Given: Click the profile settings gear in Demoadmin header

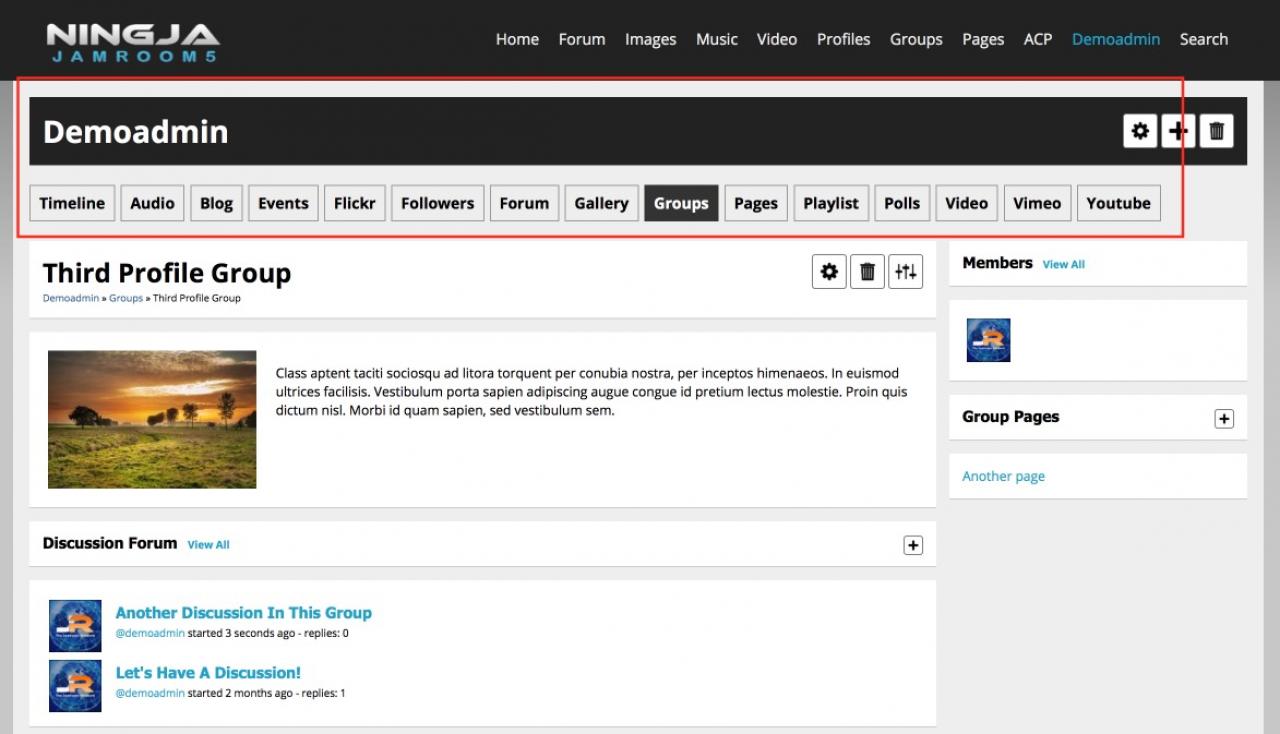Looking at the screenshot, I should [x=1140, y=131].
